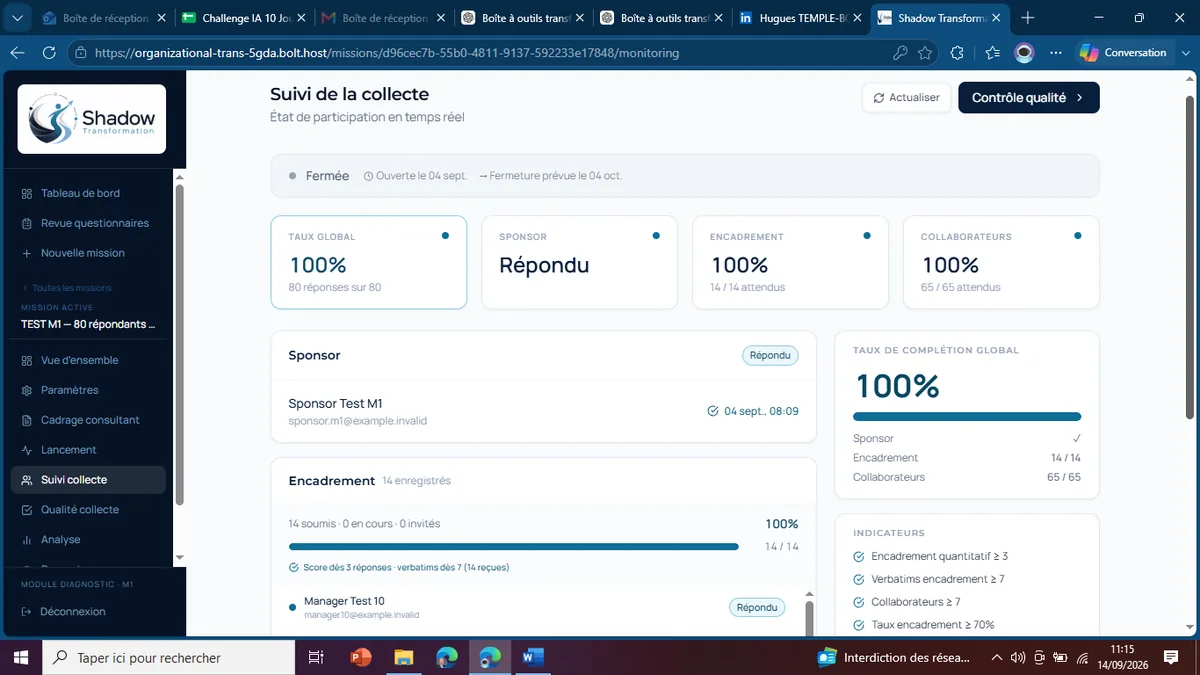Open the browser Settings and more menu
1200x675 pixels.
[1057, 53]
